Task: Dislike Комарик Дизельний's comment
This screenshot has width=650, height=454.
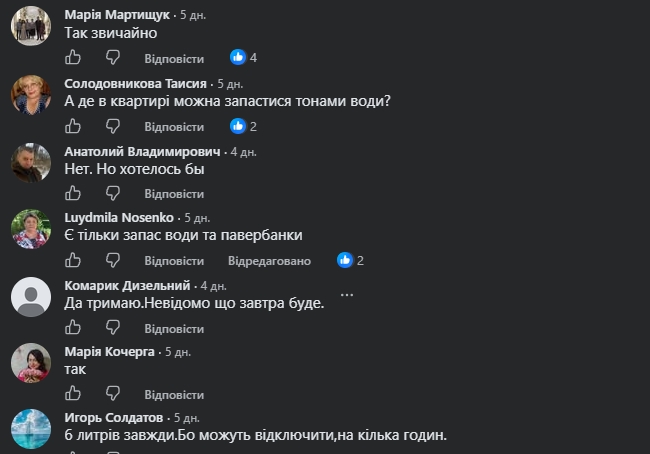Action: 113,328
